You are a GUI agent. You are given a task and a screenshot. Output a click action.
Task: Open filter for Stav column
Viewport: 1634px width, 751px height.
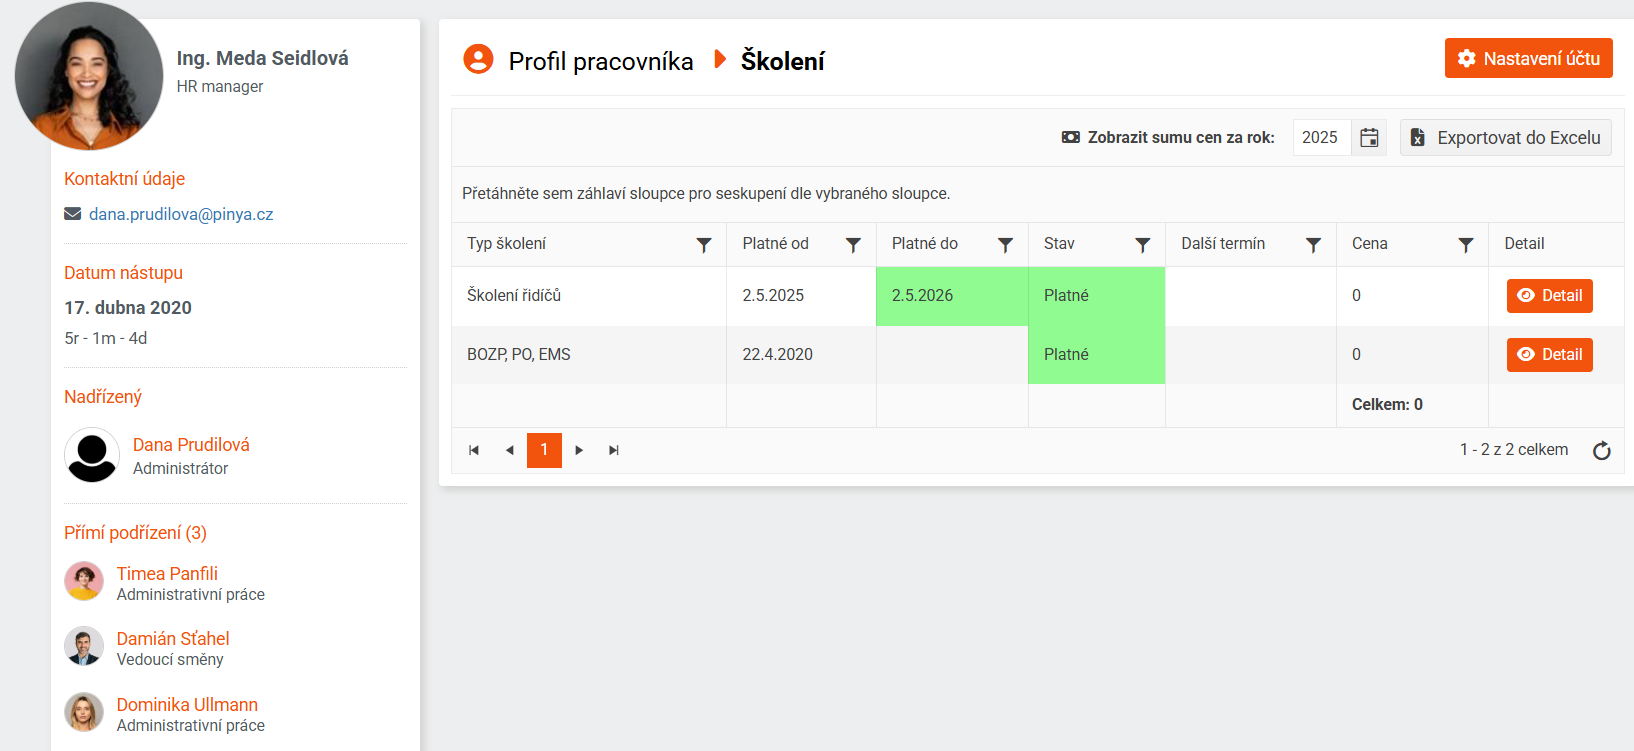click(1143, 245)
